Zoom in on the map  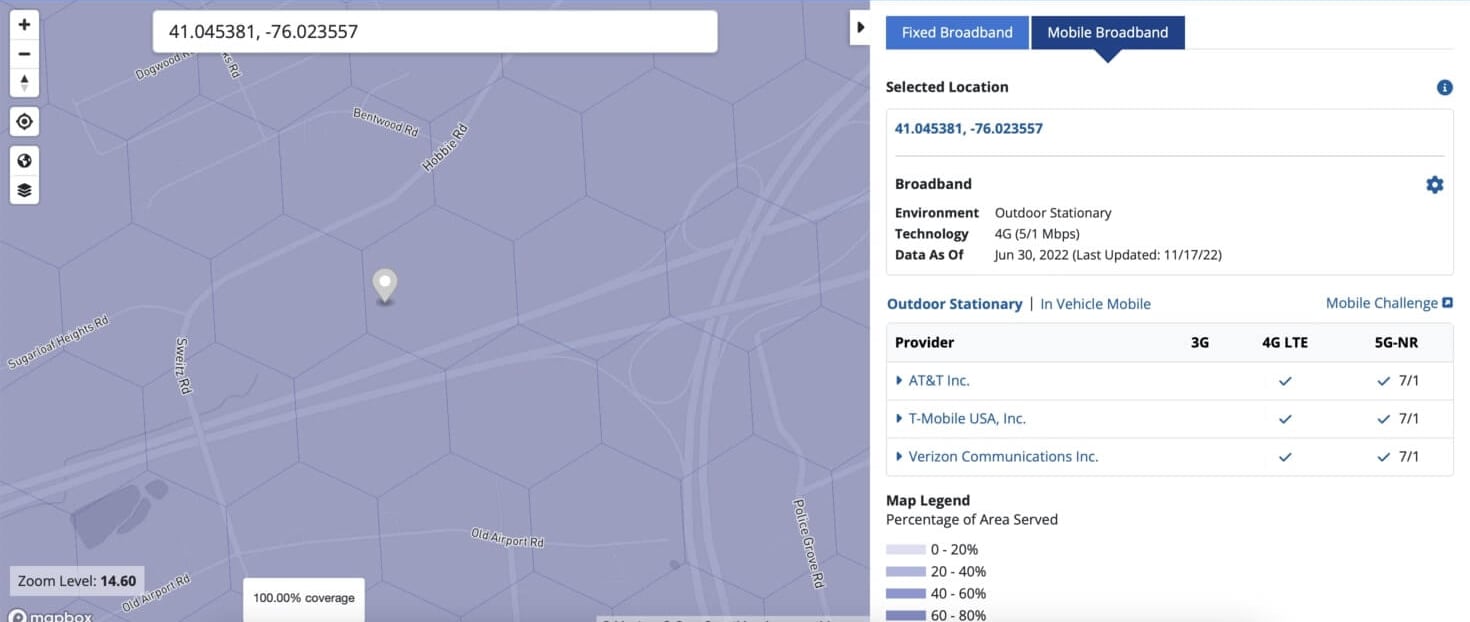pyautogui.click(x=24, y=25)
